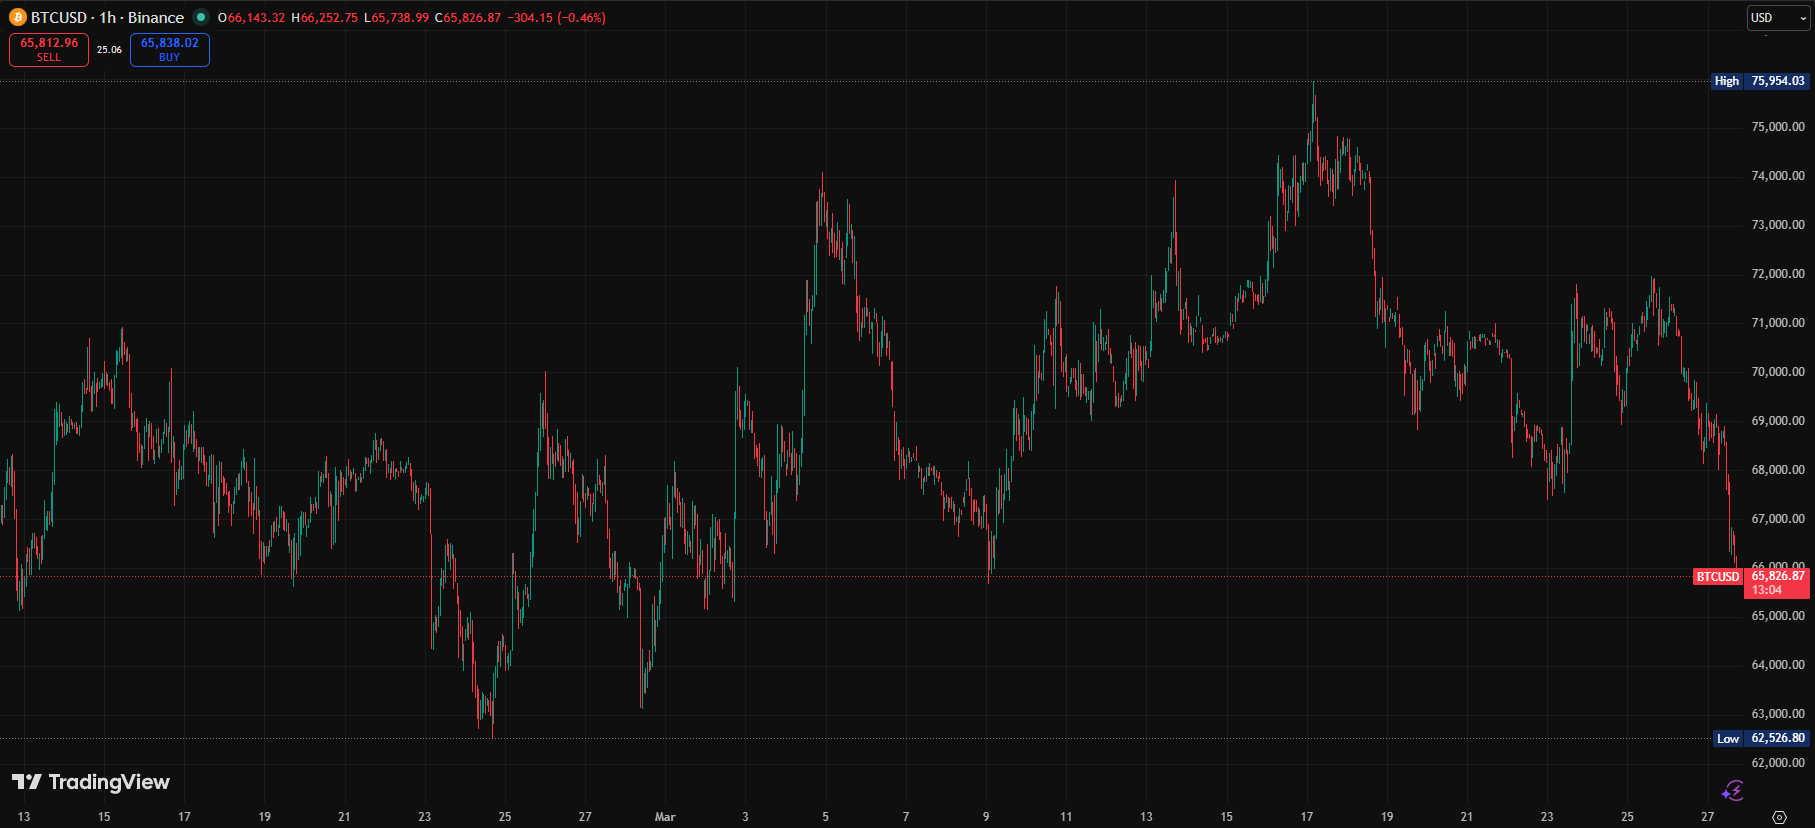The width and height of the screenshot is (1815, 828).
Task: Click the close value C65,826.87
Action: click(x=468, y=18)
